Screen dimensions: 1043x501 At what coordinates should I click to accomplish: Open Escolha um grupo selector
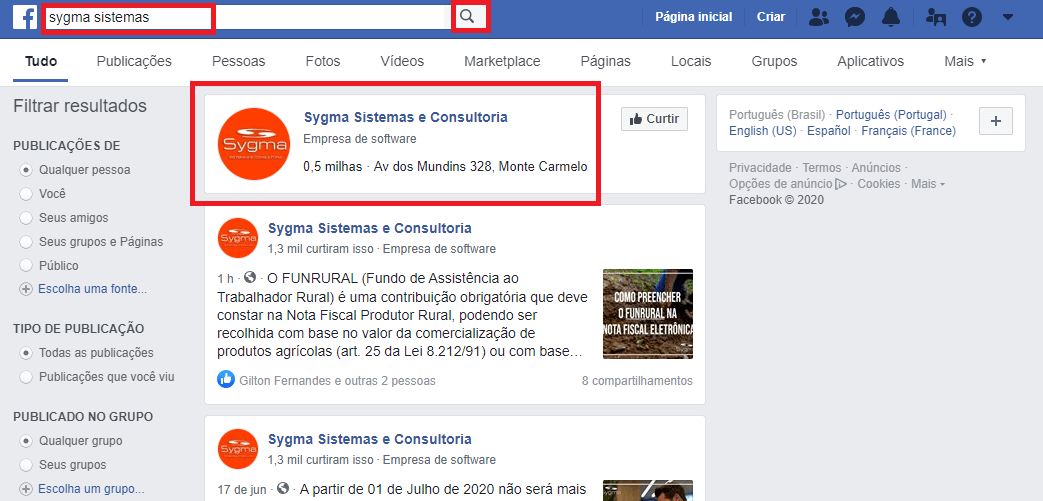[91, 489]
